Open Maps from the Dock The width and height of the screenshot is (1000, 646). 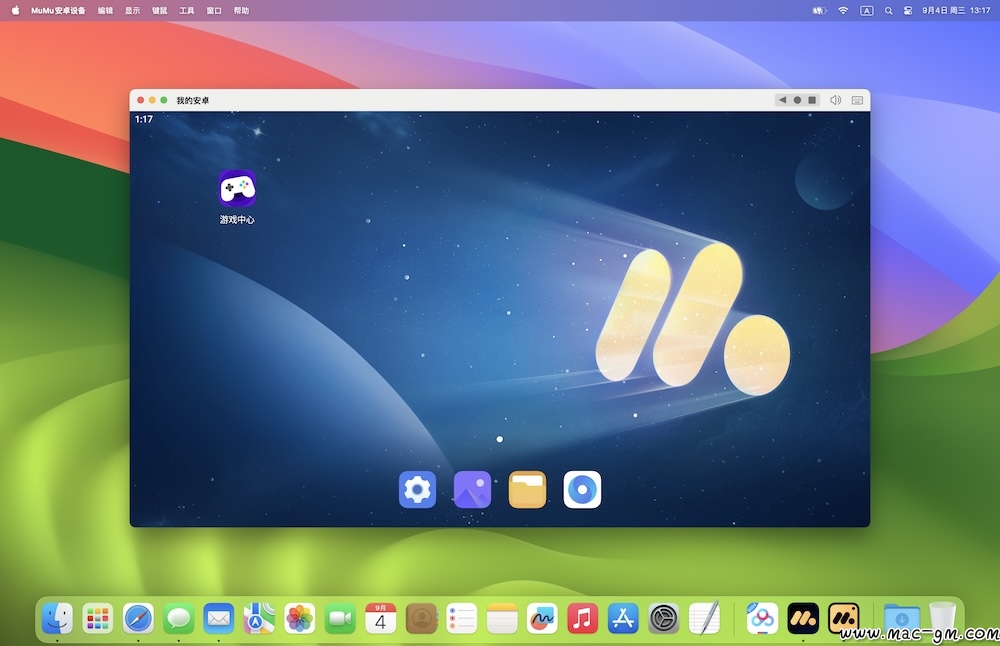click(260, 618)
